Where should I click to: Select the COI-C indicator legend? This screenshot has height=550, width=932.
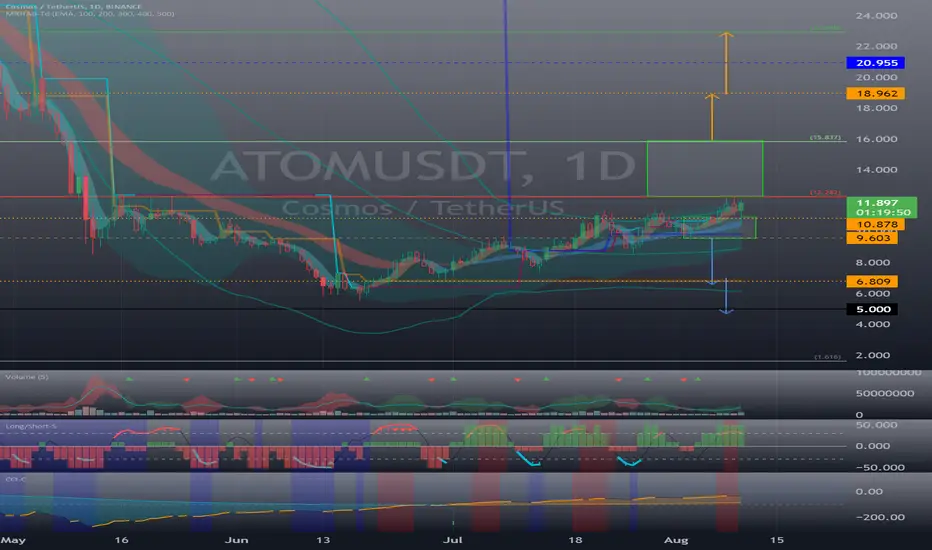pos(15,479)
